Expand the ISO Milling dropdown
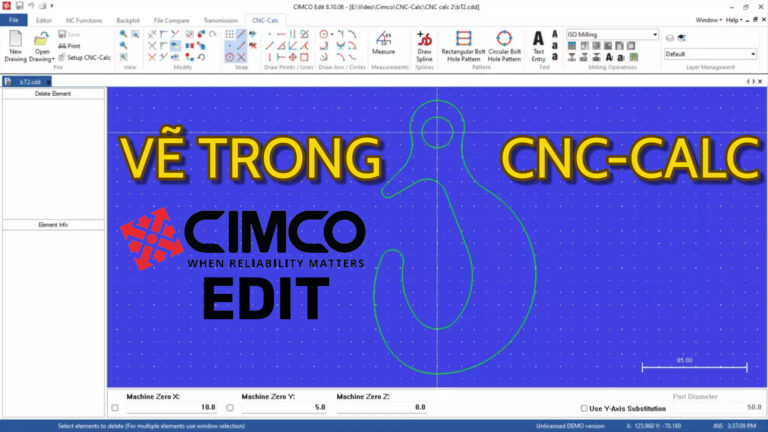 click(655, 34)
